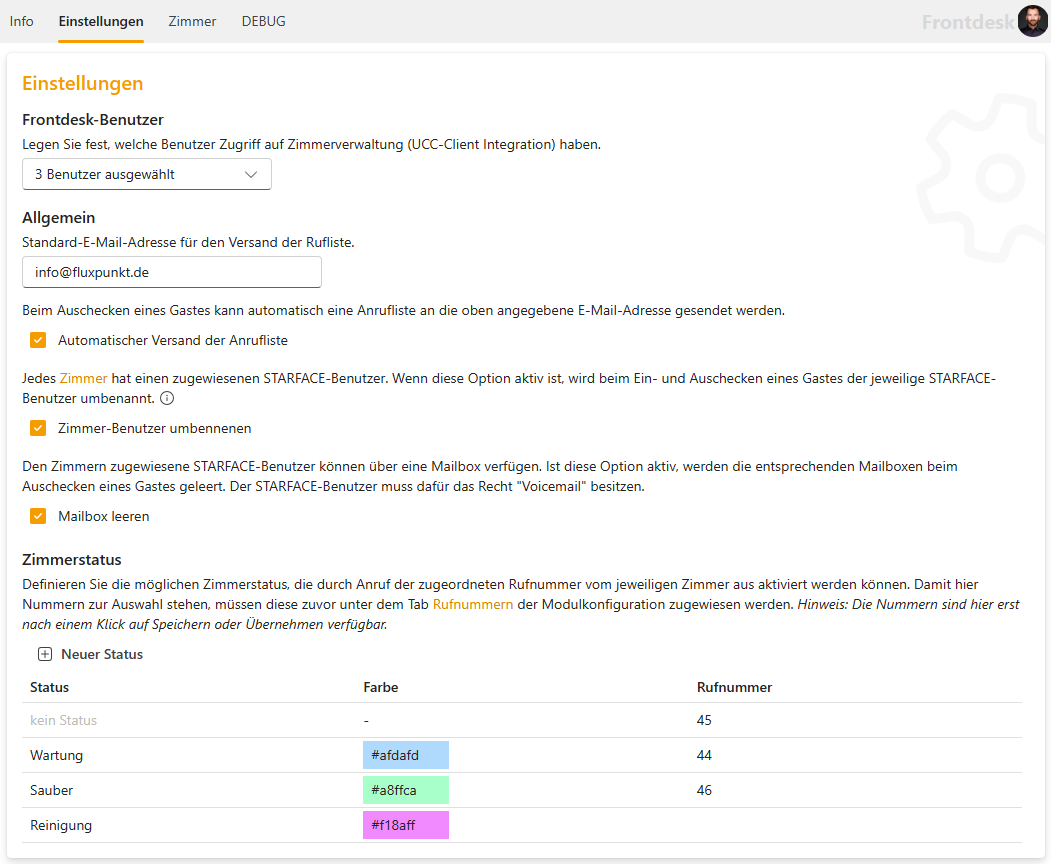Screen dimensions: 1051x864
Task: Click the Farbe column header
Action: (381, 687)
